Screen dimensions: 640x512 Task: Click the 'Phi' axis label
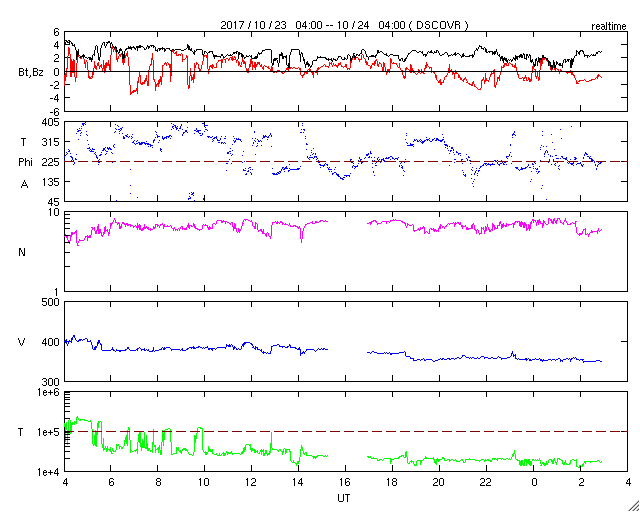(x=25, y=162)
